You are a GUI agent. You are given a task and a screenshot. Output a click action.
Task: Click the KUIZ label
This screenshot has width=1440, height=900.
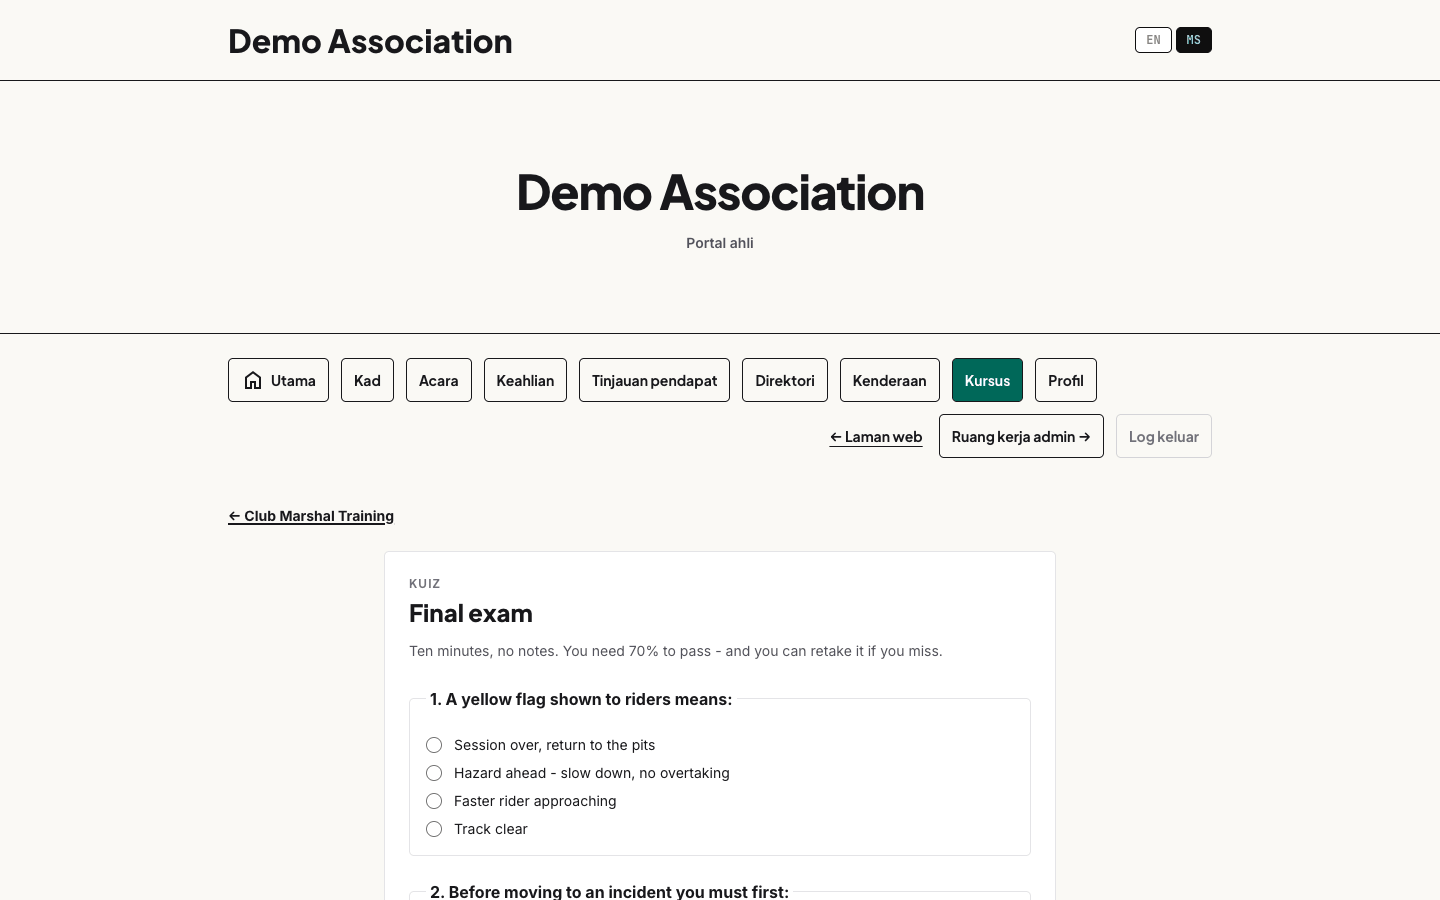click(x=425, y=584)
